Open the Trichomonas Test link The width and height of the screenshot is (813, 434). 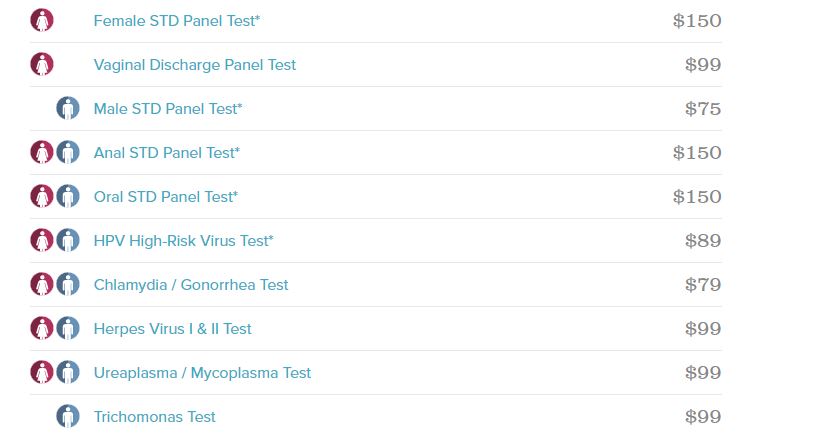pyautogui.click(x=155, y=417)
